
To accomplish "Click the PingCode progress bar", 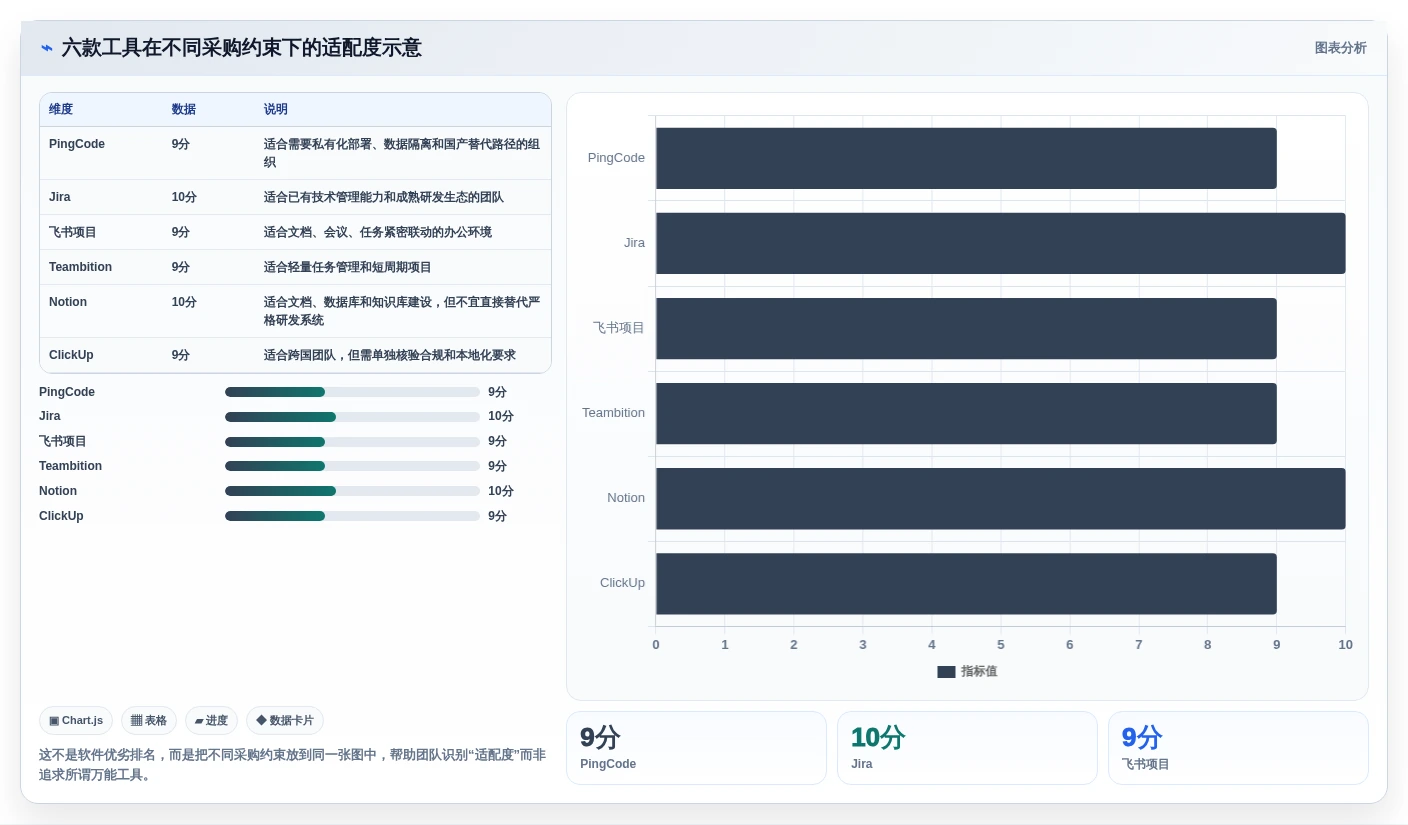I will [352, 392].
